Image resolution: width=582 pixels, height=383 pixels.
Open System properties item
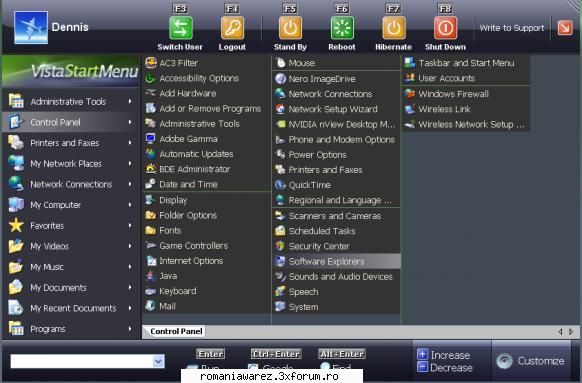click(x=337, y=307)
